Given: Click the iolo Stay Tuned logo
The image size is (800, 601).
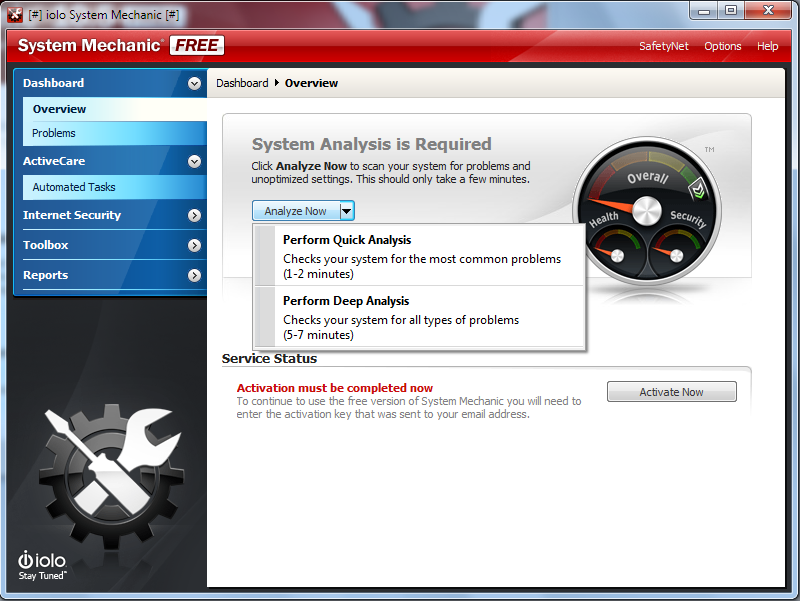Looking at the screenshot, I should (42, 566).
